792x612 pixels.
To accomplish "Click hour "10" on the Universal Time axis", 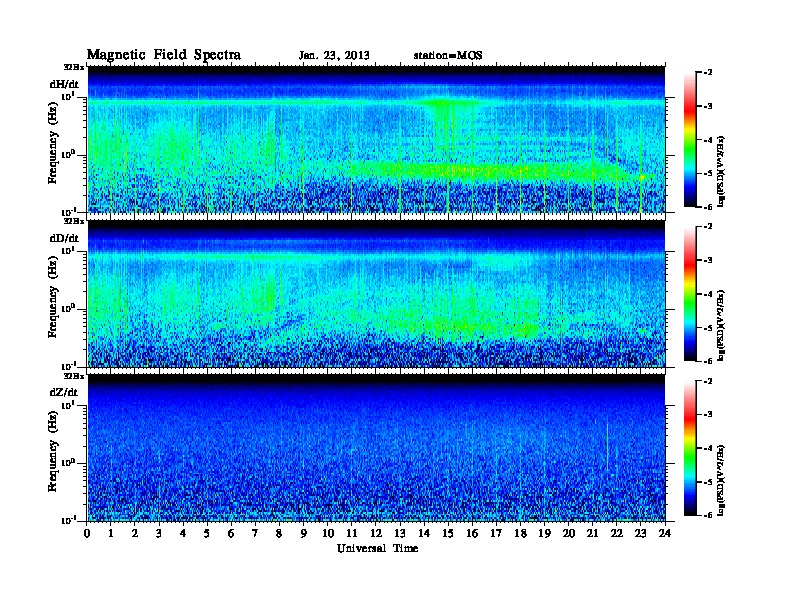I will coord(328,533).
